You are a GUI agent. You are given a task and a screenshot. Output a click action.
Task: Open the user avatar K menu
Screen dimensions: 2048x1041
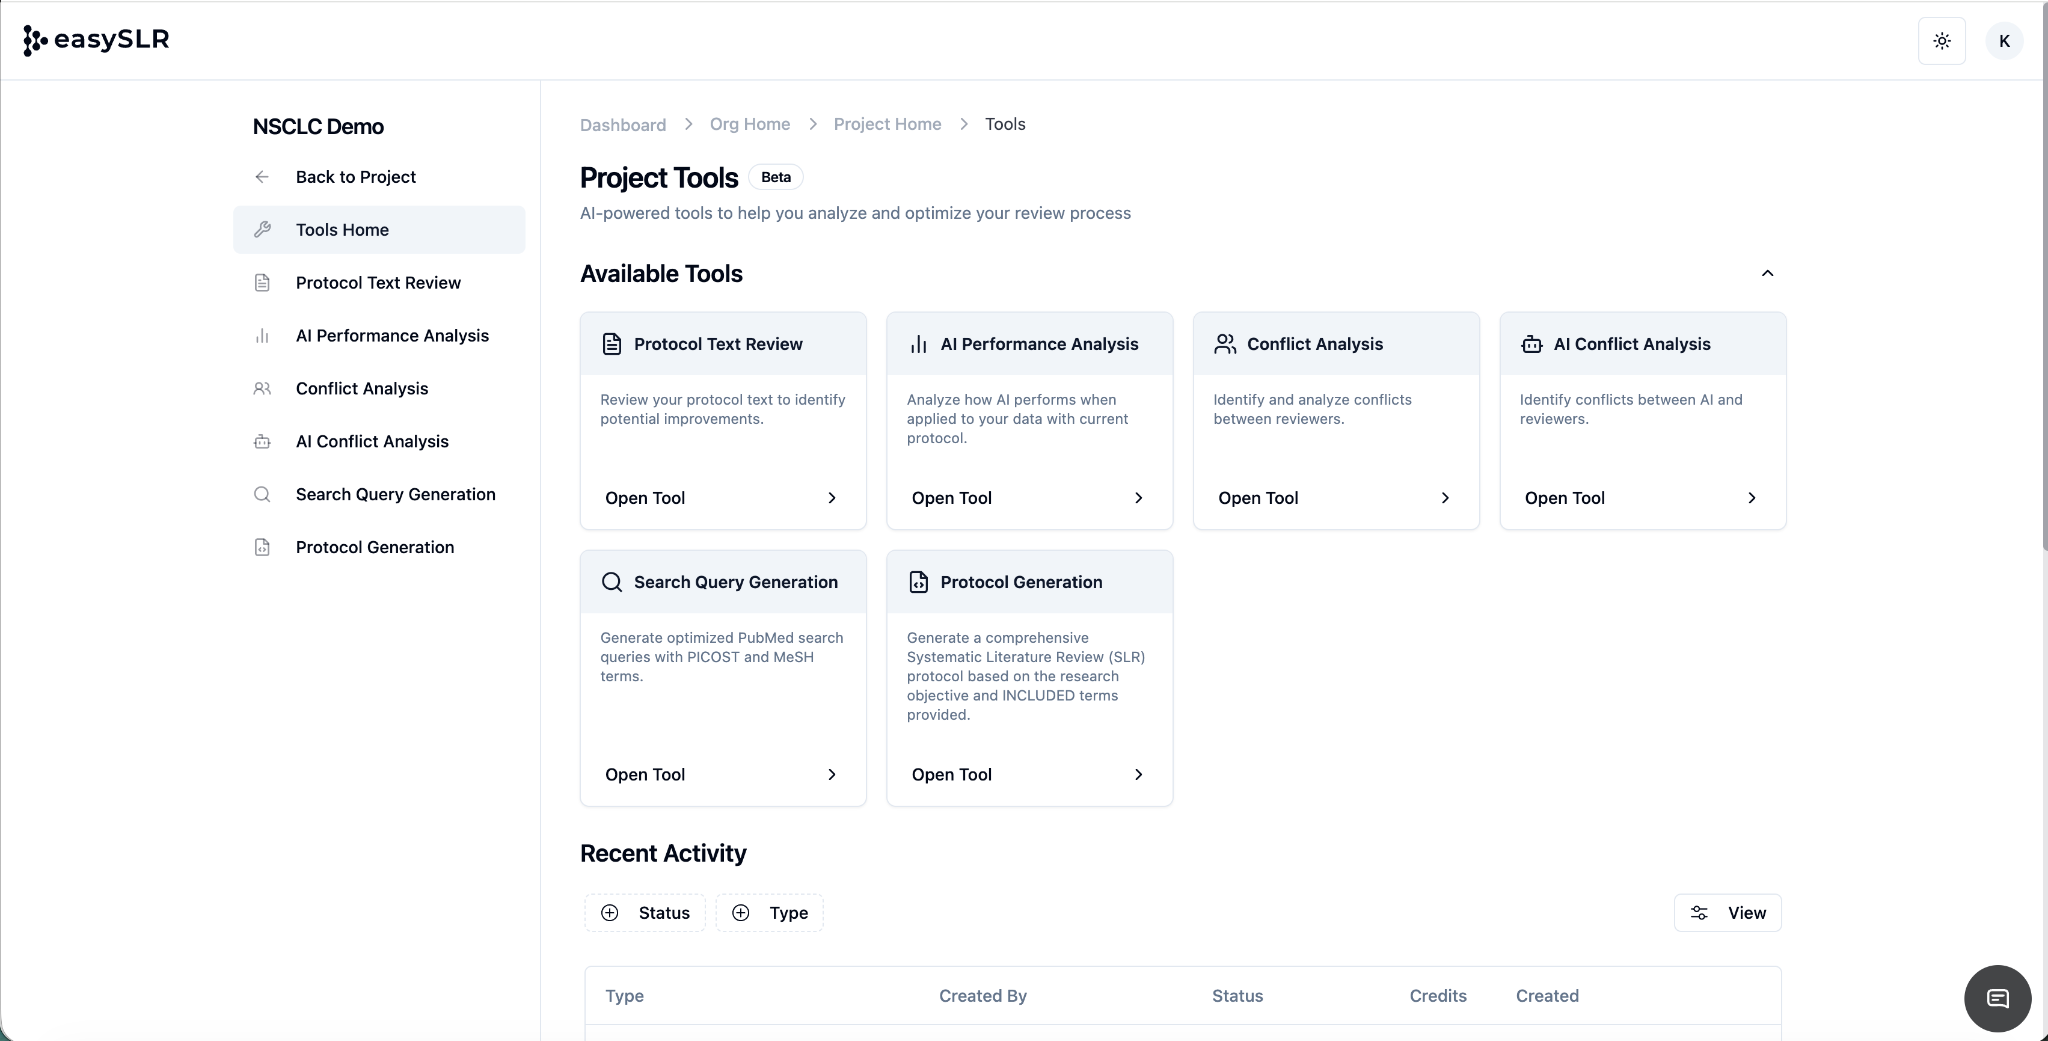tap(2003, 41)
